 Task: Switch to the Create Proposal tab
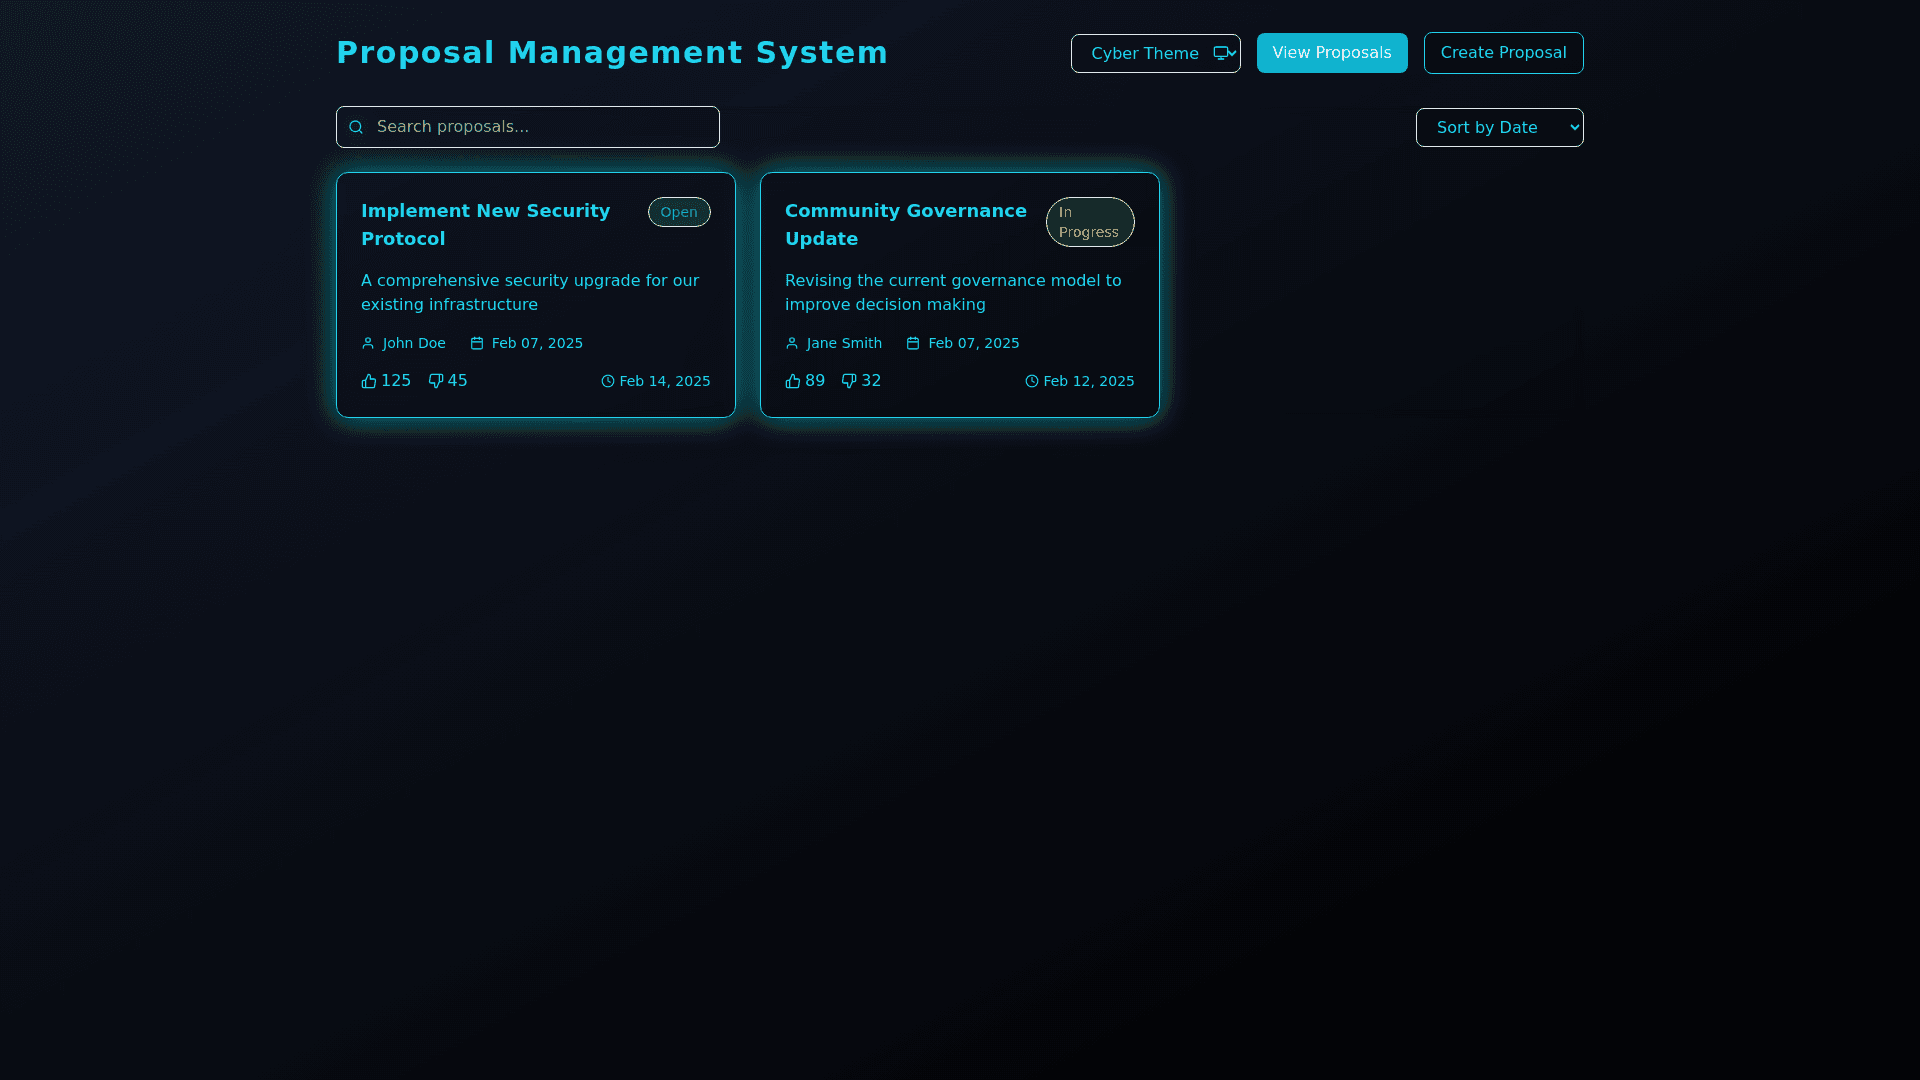(1503, 53)
